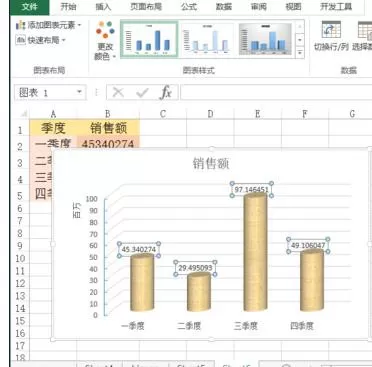Open the 快速布局 dropdown

[40, 40]
